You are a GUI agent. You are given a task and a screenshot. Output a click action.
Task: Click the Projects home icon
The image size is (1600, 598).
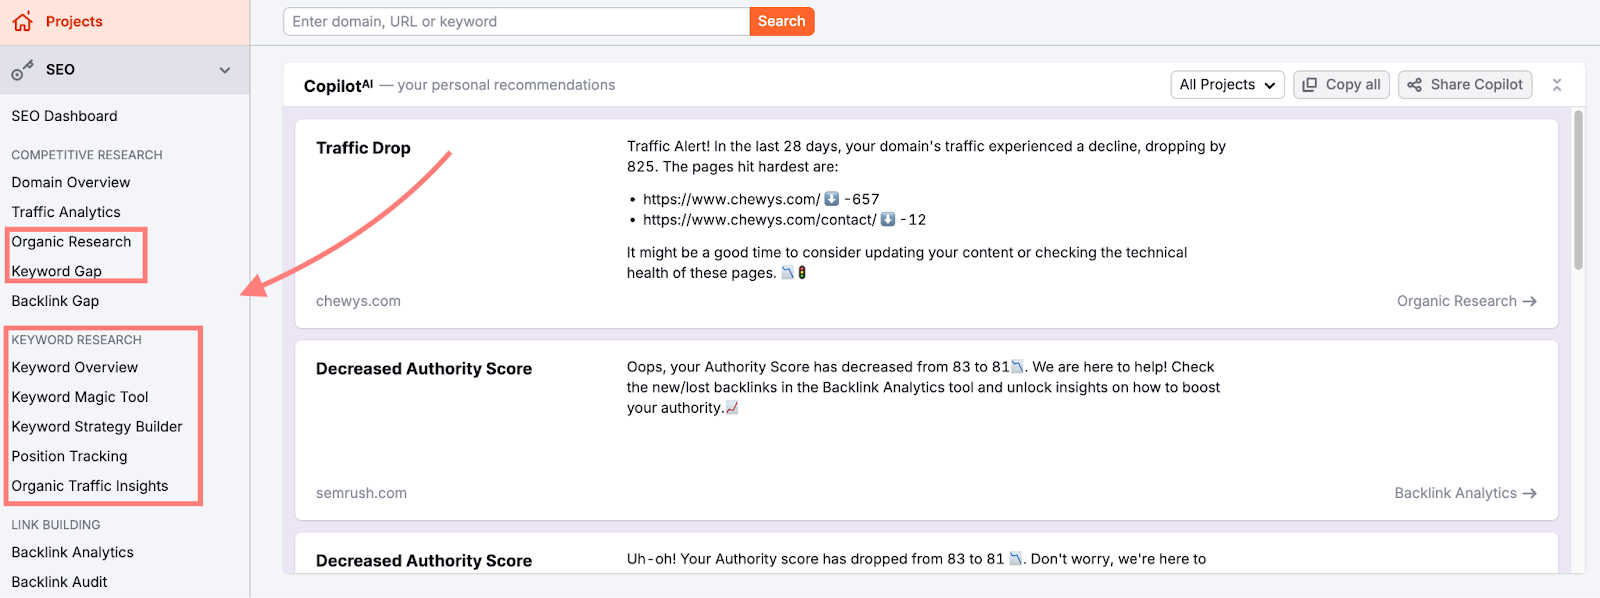20,20
